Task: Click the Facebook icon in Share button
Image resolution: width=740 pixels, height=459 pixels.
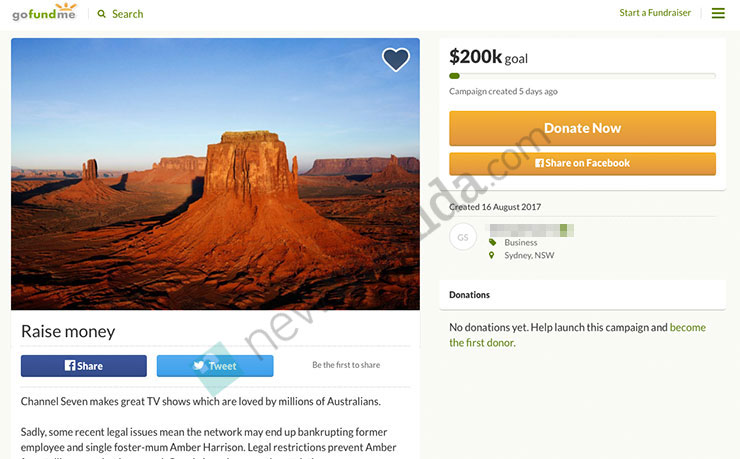Action: [x=70, y=366]
